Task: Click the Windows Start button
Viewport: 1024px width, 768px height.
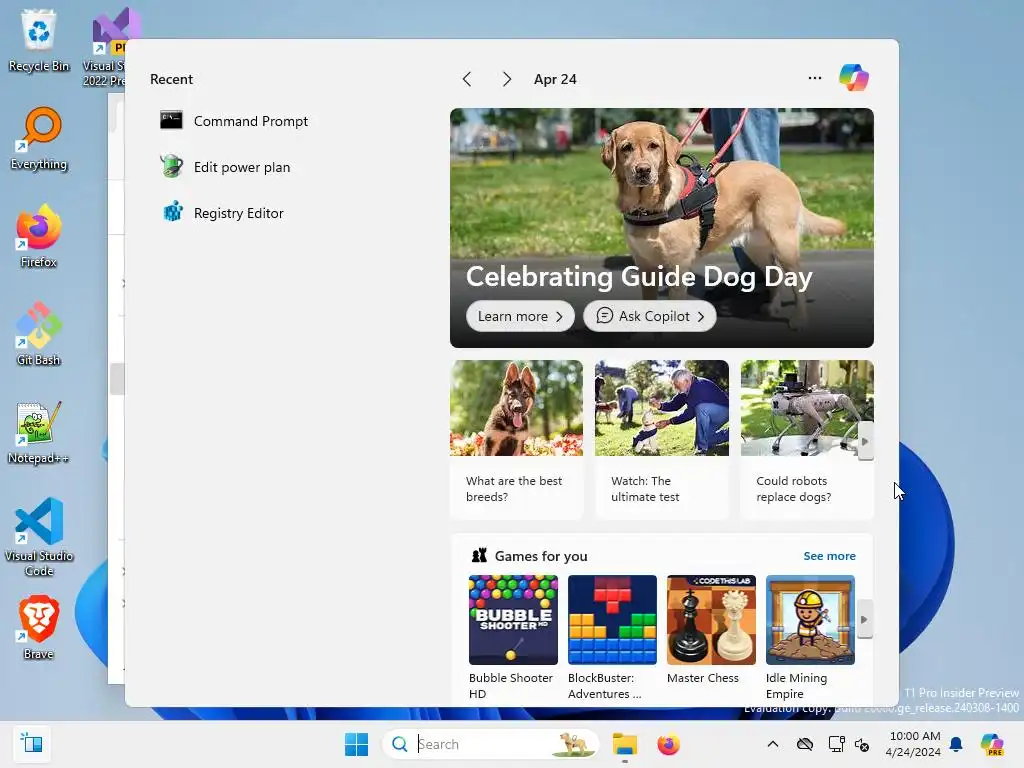Action: click(x=357, y=744)
